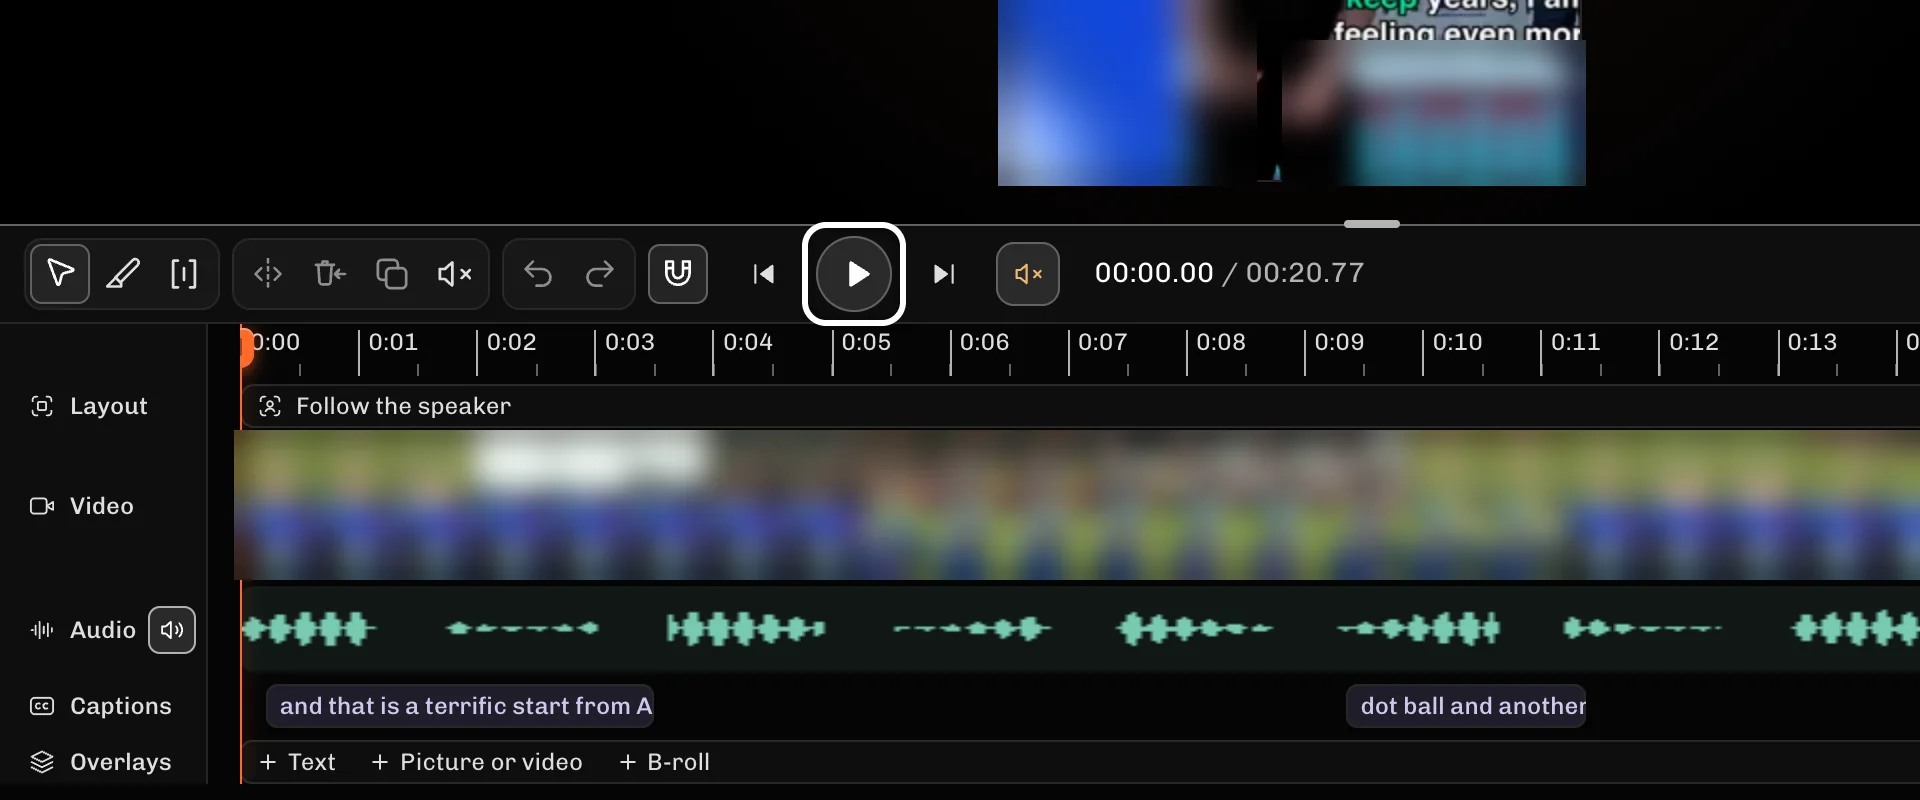Click the split clip icon
The image size is (1920, 800).
pyautogui.click(x=268, y=273)
